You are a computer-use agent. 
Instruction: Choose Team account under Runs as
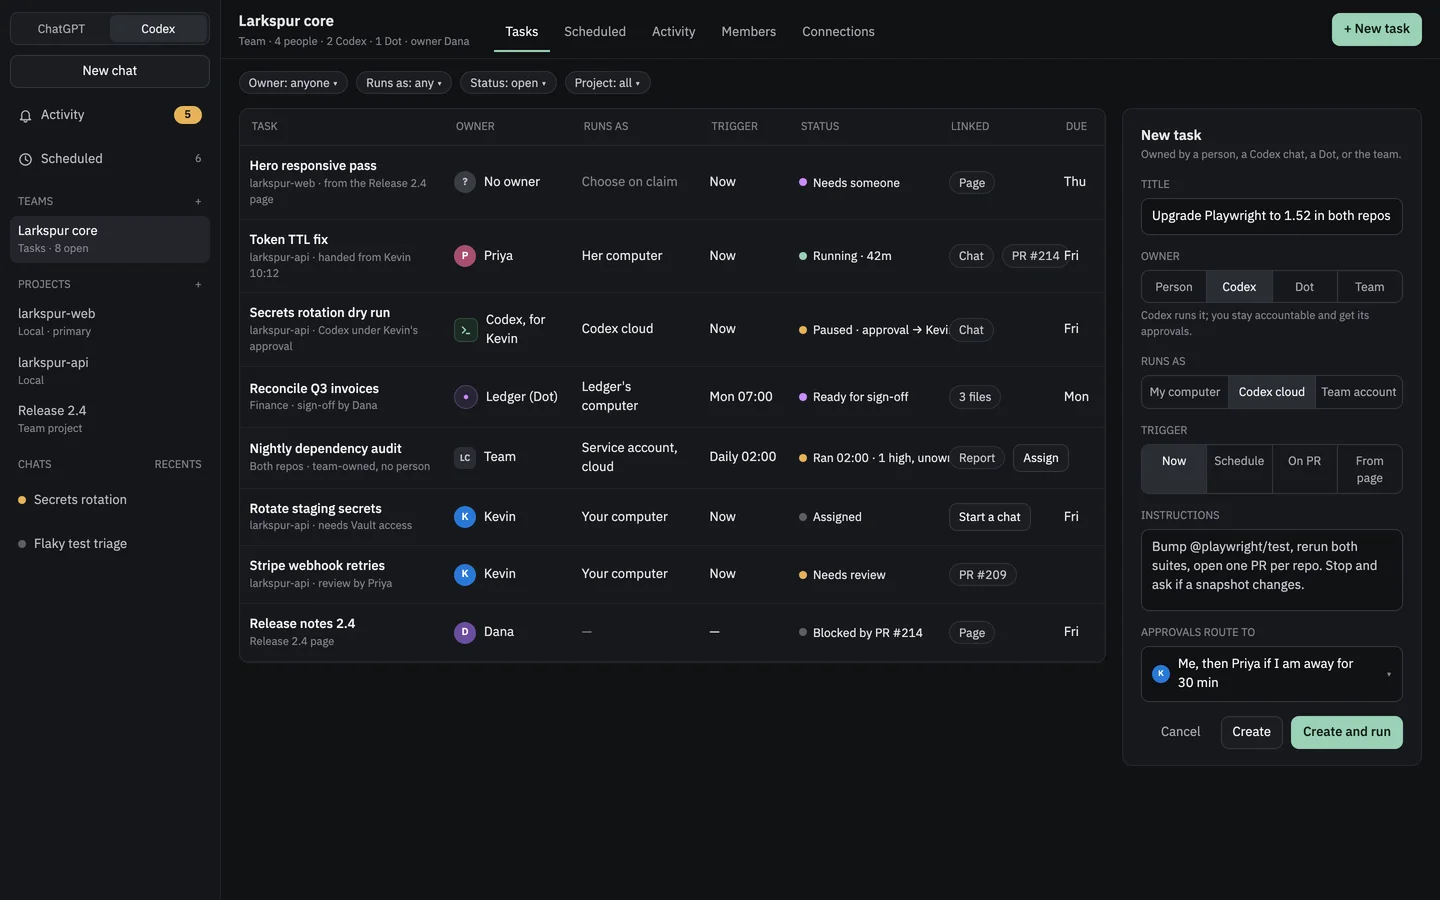coord(1358,392)
